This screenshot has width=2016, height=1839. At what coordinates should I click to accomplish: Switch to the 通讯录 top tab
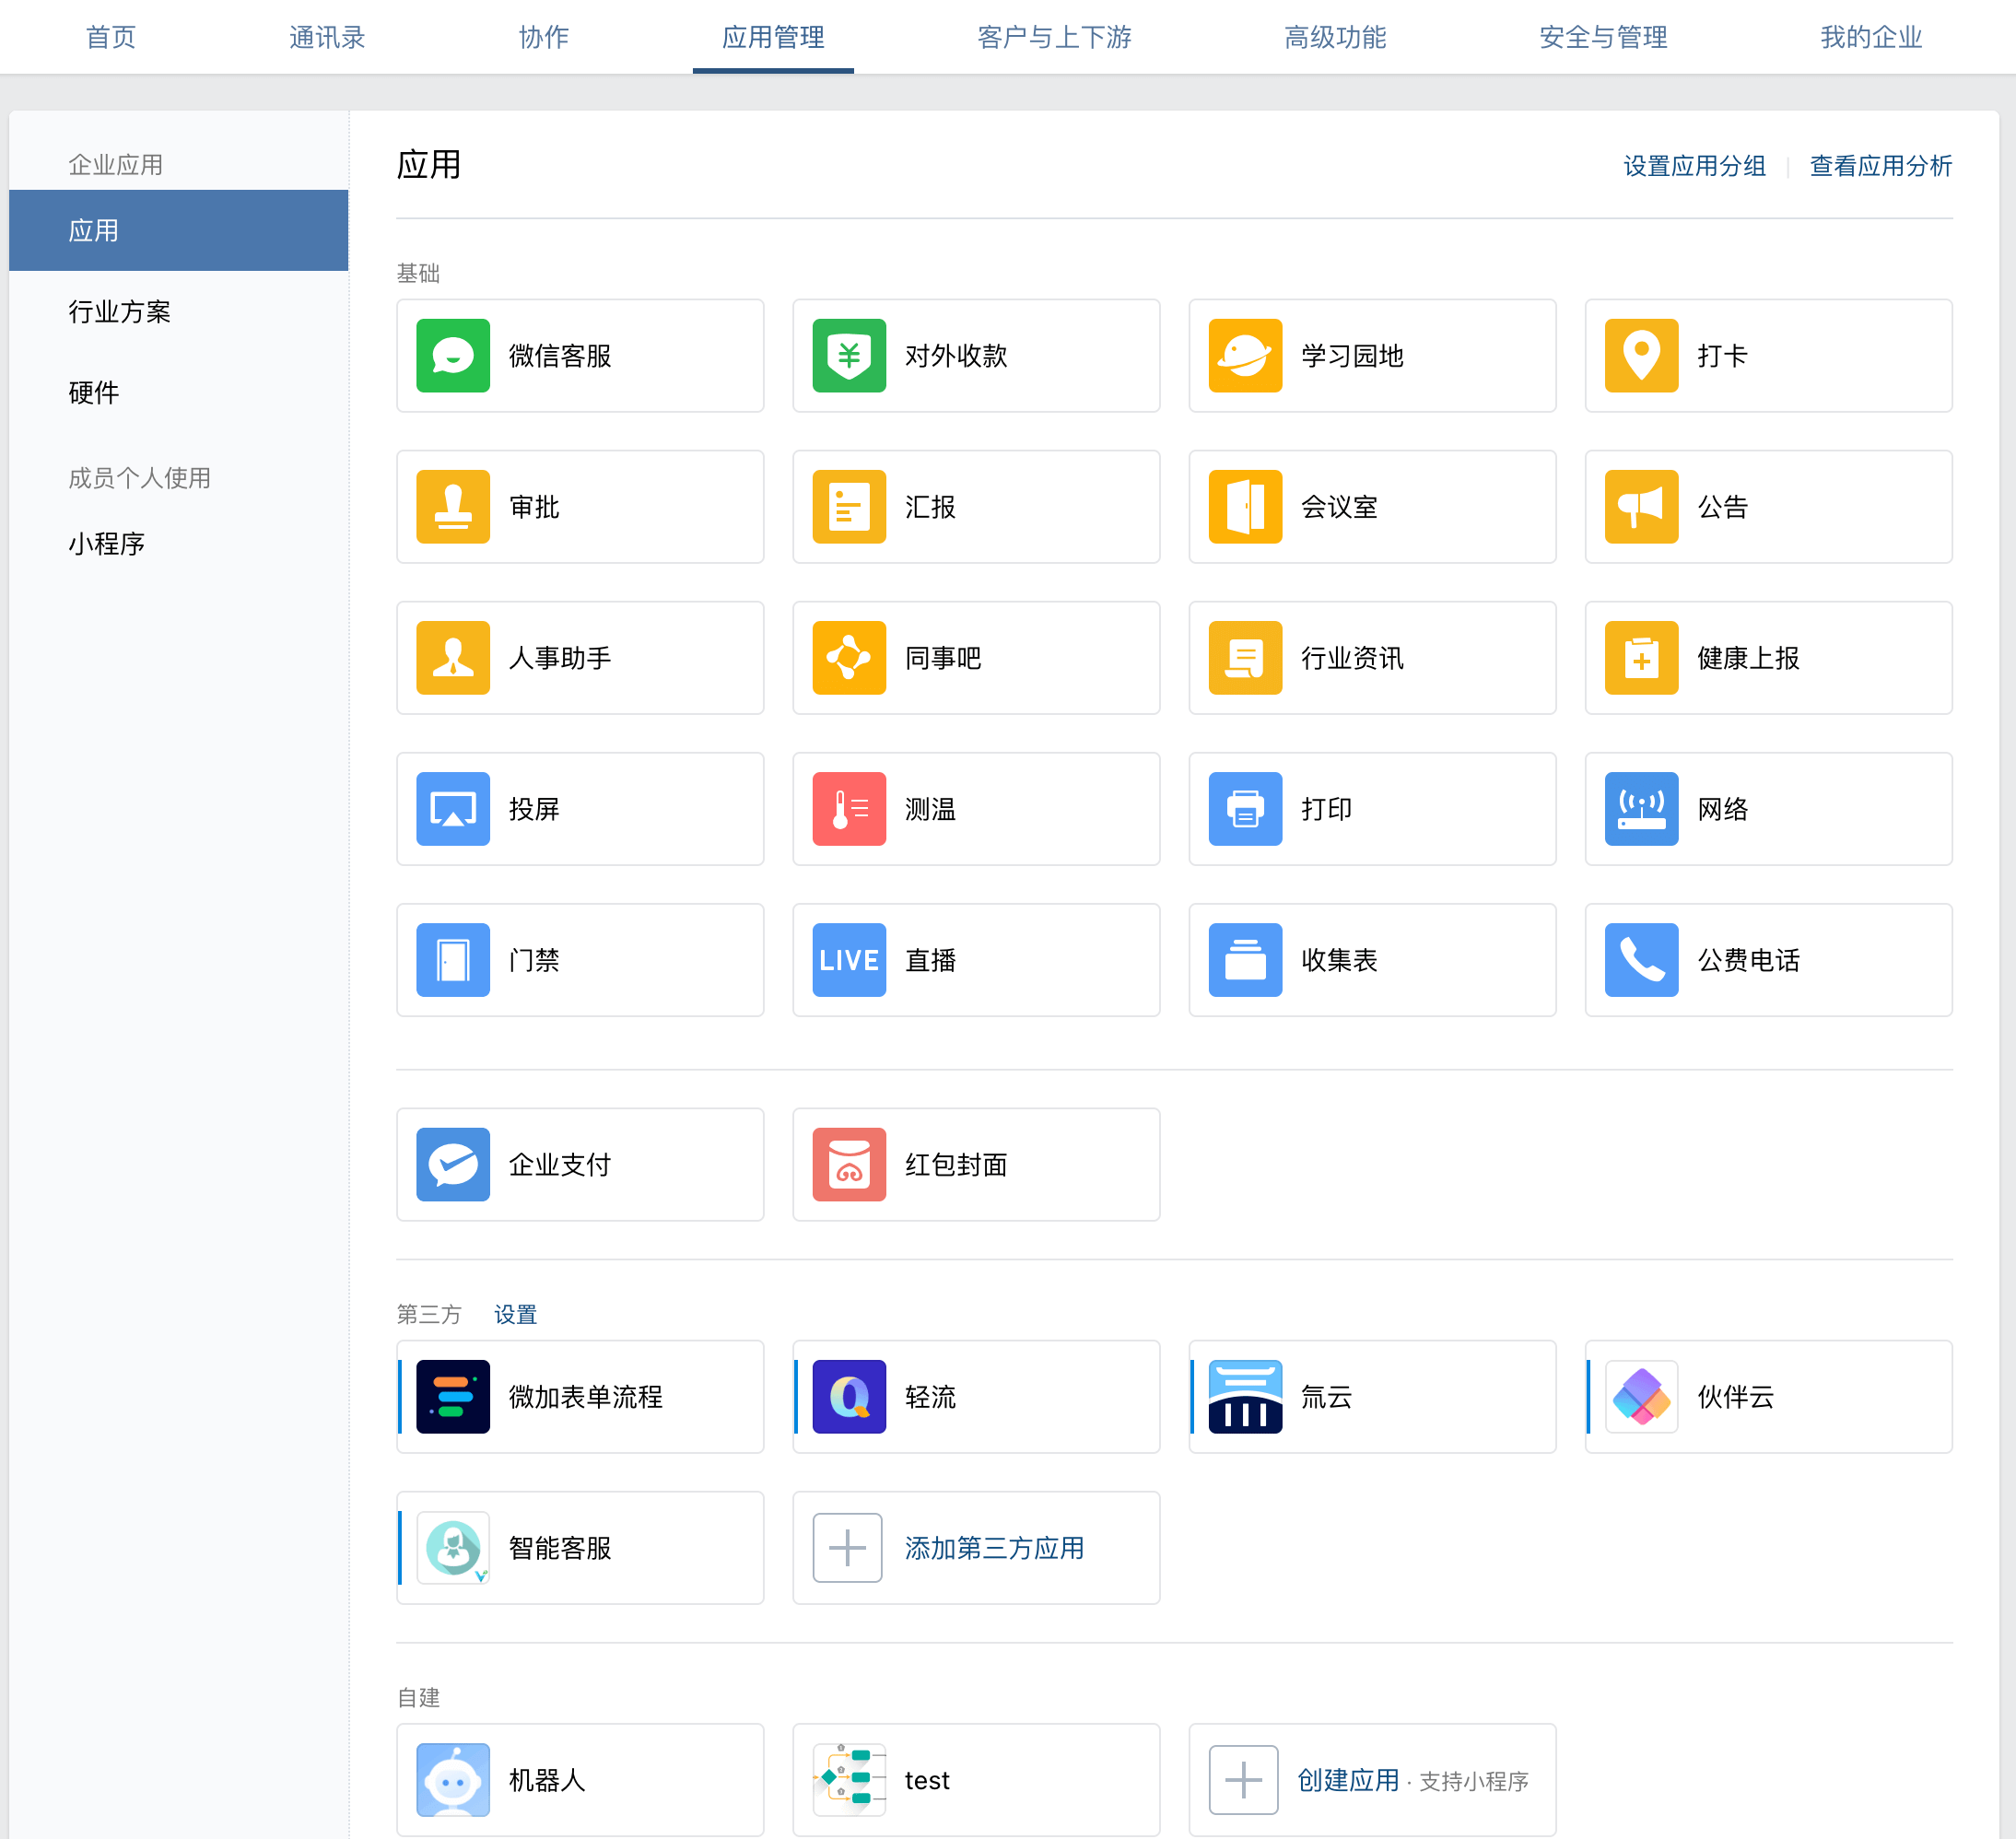coord(327,37)
